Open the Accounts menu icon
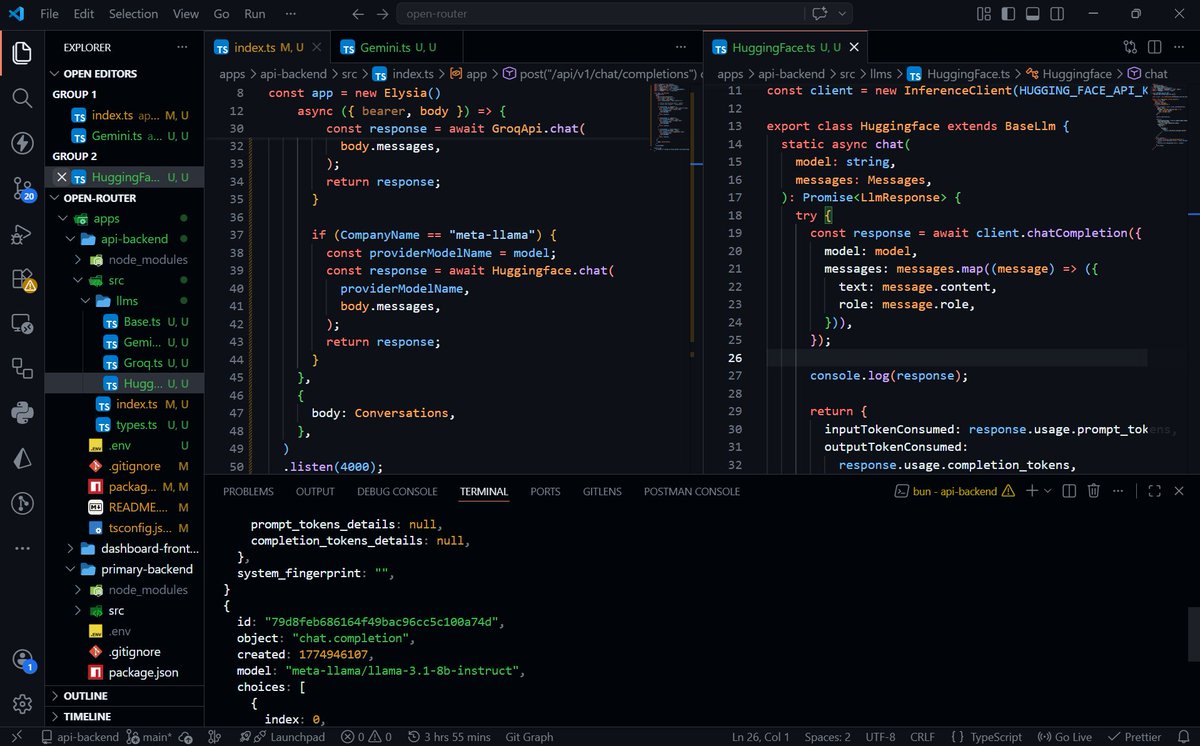This screenshot has height=746, width=1200. click(x=22, y=661)
